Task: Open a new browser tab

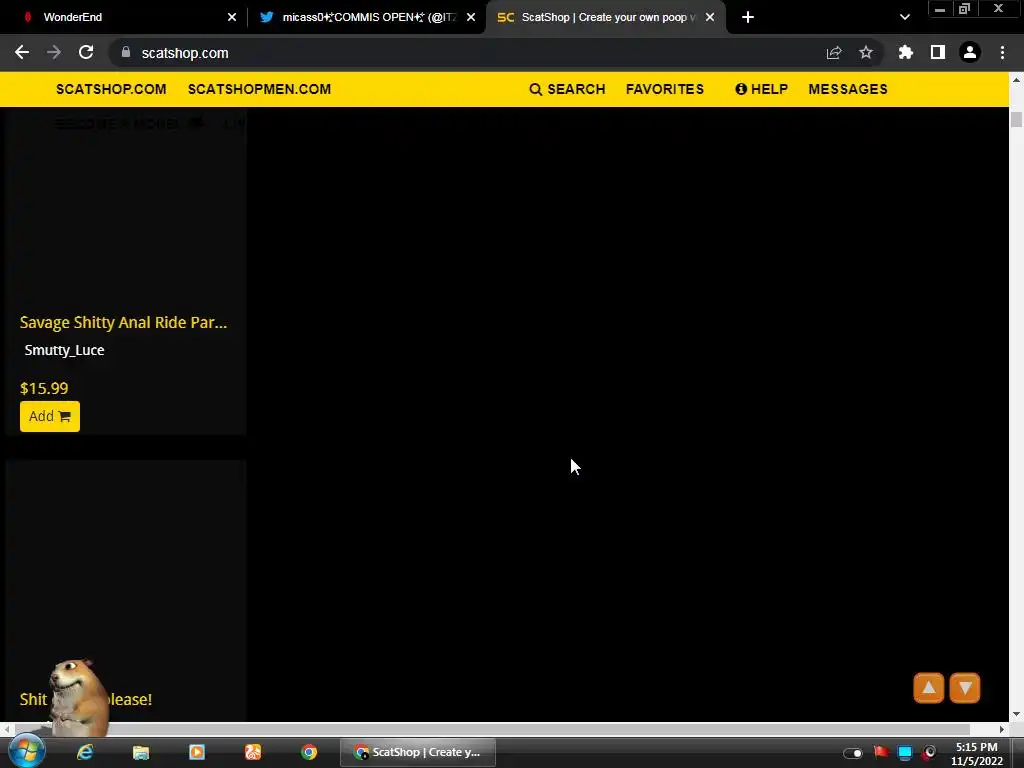Action: [x=748, y=17]
